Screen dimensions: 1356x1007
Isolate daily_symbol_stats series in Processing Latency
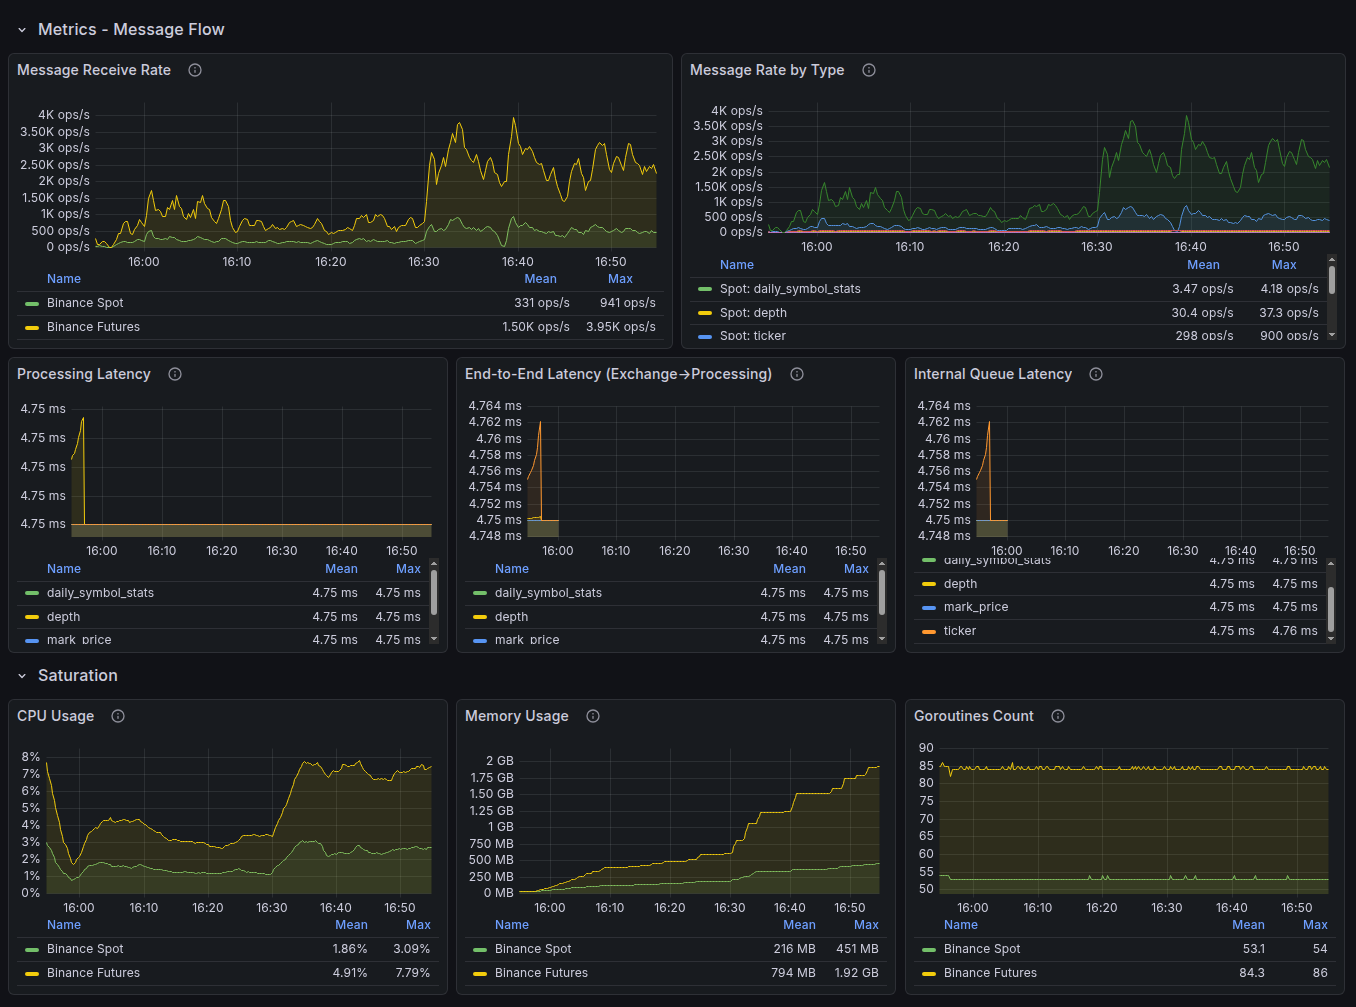pyautogui.click(x=98, y=592)
